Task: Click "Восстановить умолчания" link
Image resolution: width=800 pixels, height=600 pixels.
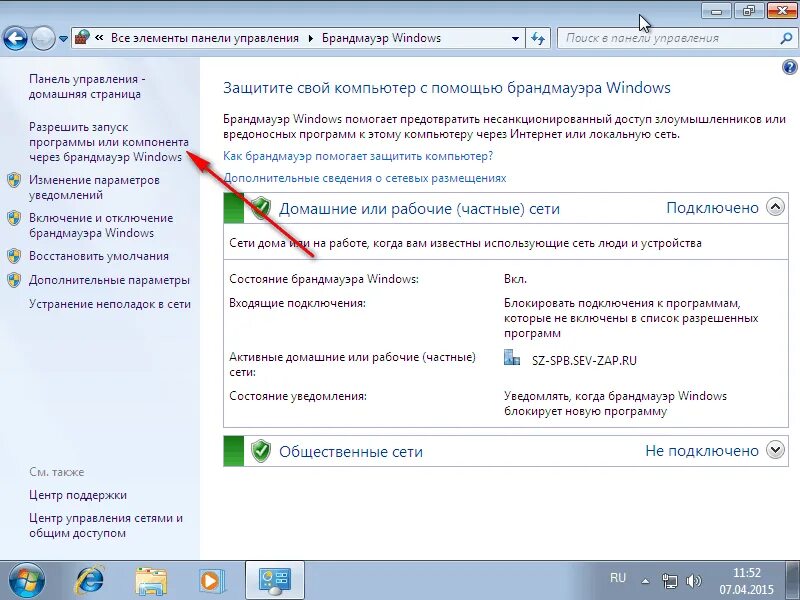Action: [98, 256]
